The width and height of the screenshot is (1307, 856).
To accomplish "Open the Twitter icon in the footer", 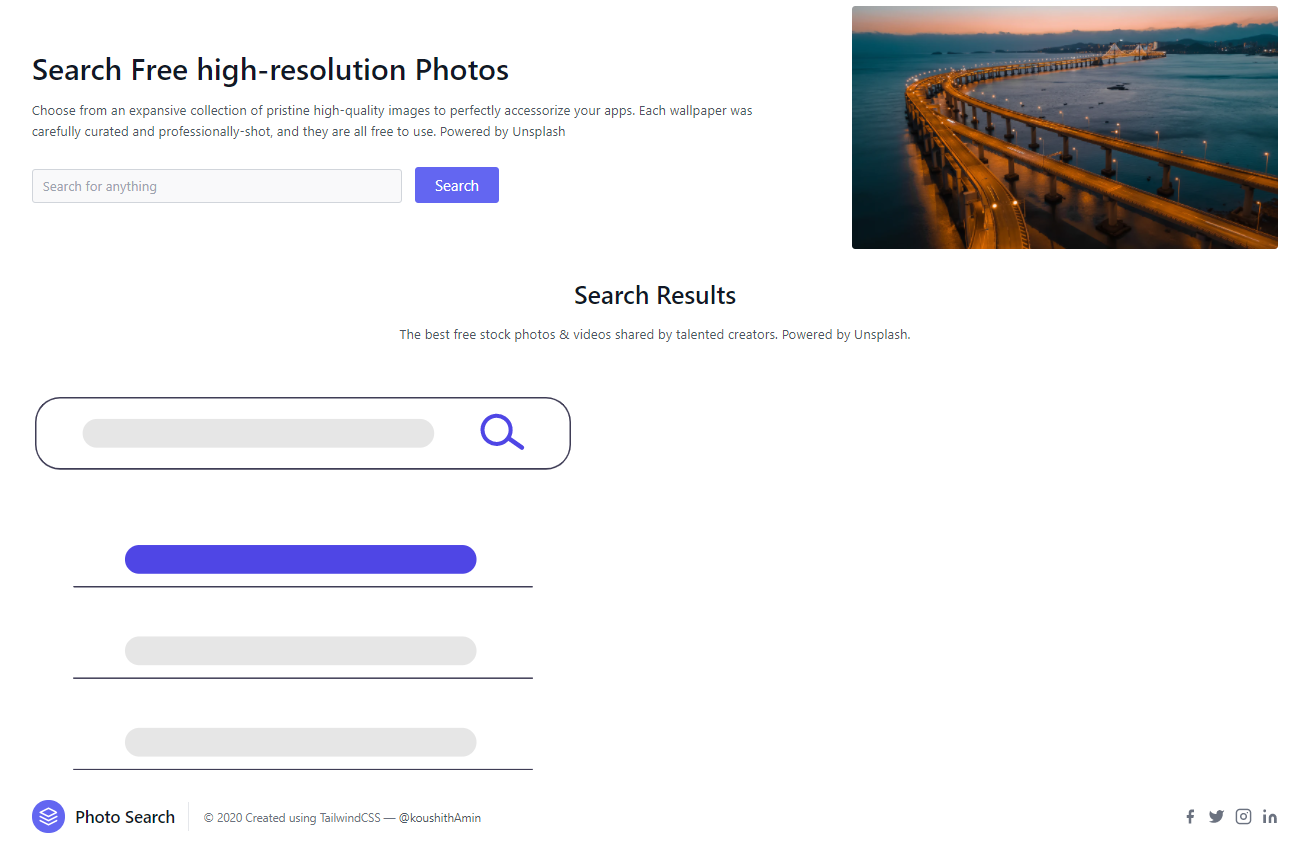I will [1216, 817].
